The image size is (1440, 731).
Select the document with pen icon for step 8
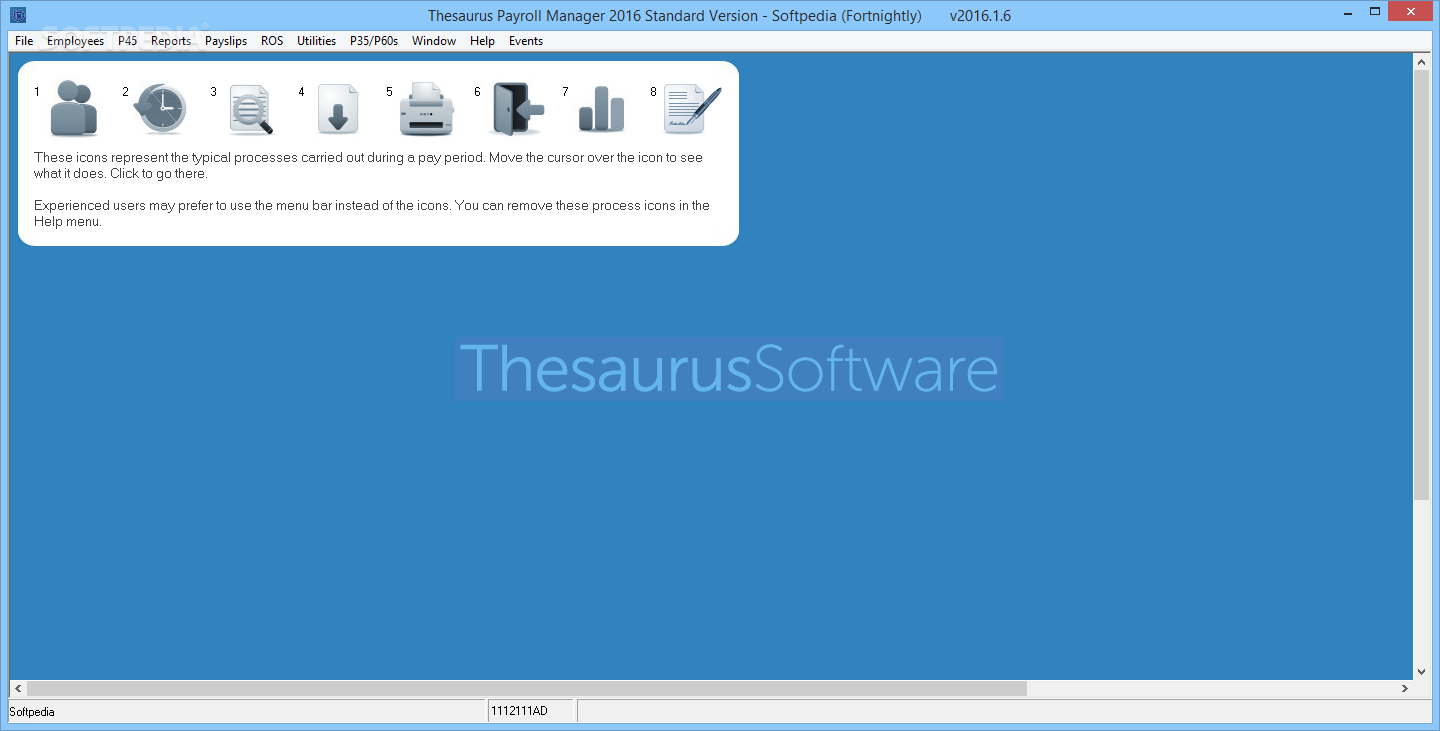point(692,109)
